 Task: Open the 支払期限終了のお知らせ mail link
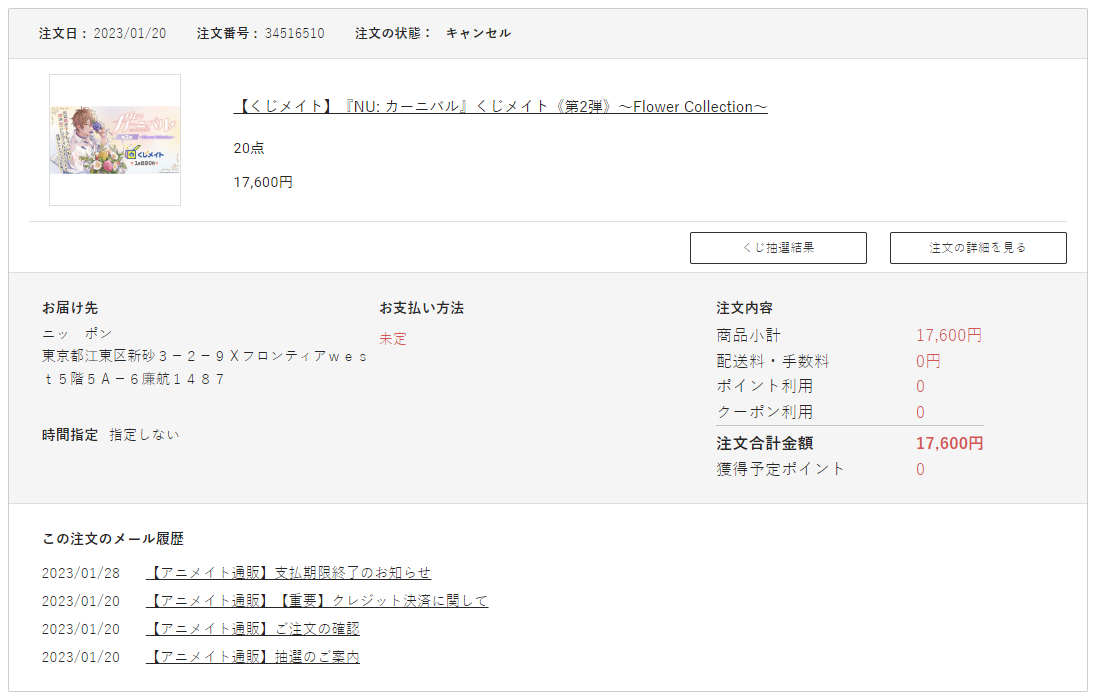tap(289, 573)
